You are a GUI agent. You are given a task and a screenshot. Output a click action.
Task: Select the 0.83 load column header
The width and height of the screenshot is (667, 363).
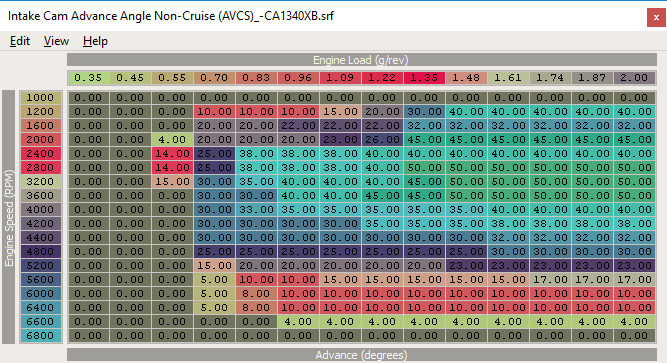pyautogui.click(x=256, y=78)
